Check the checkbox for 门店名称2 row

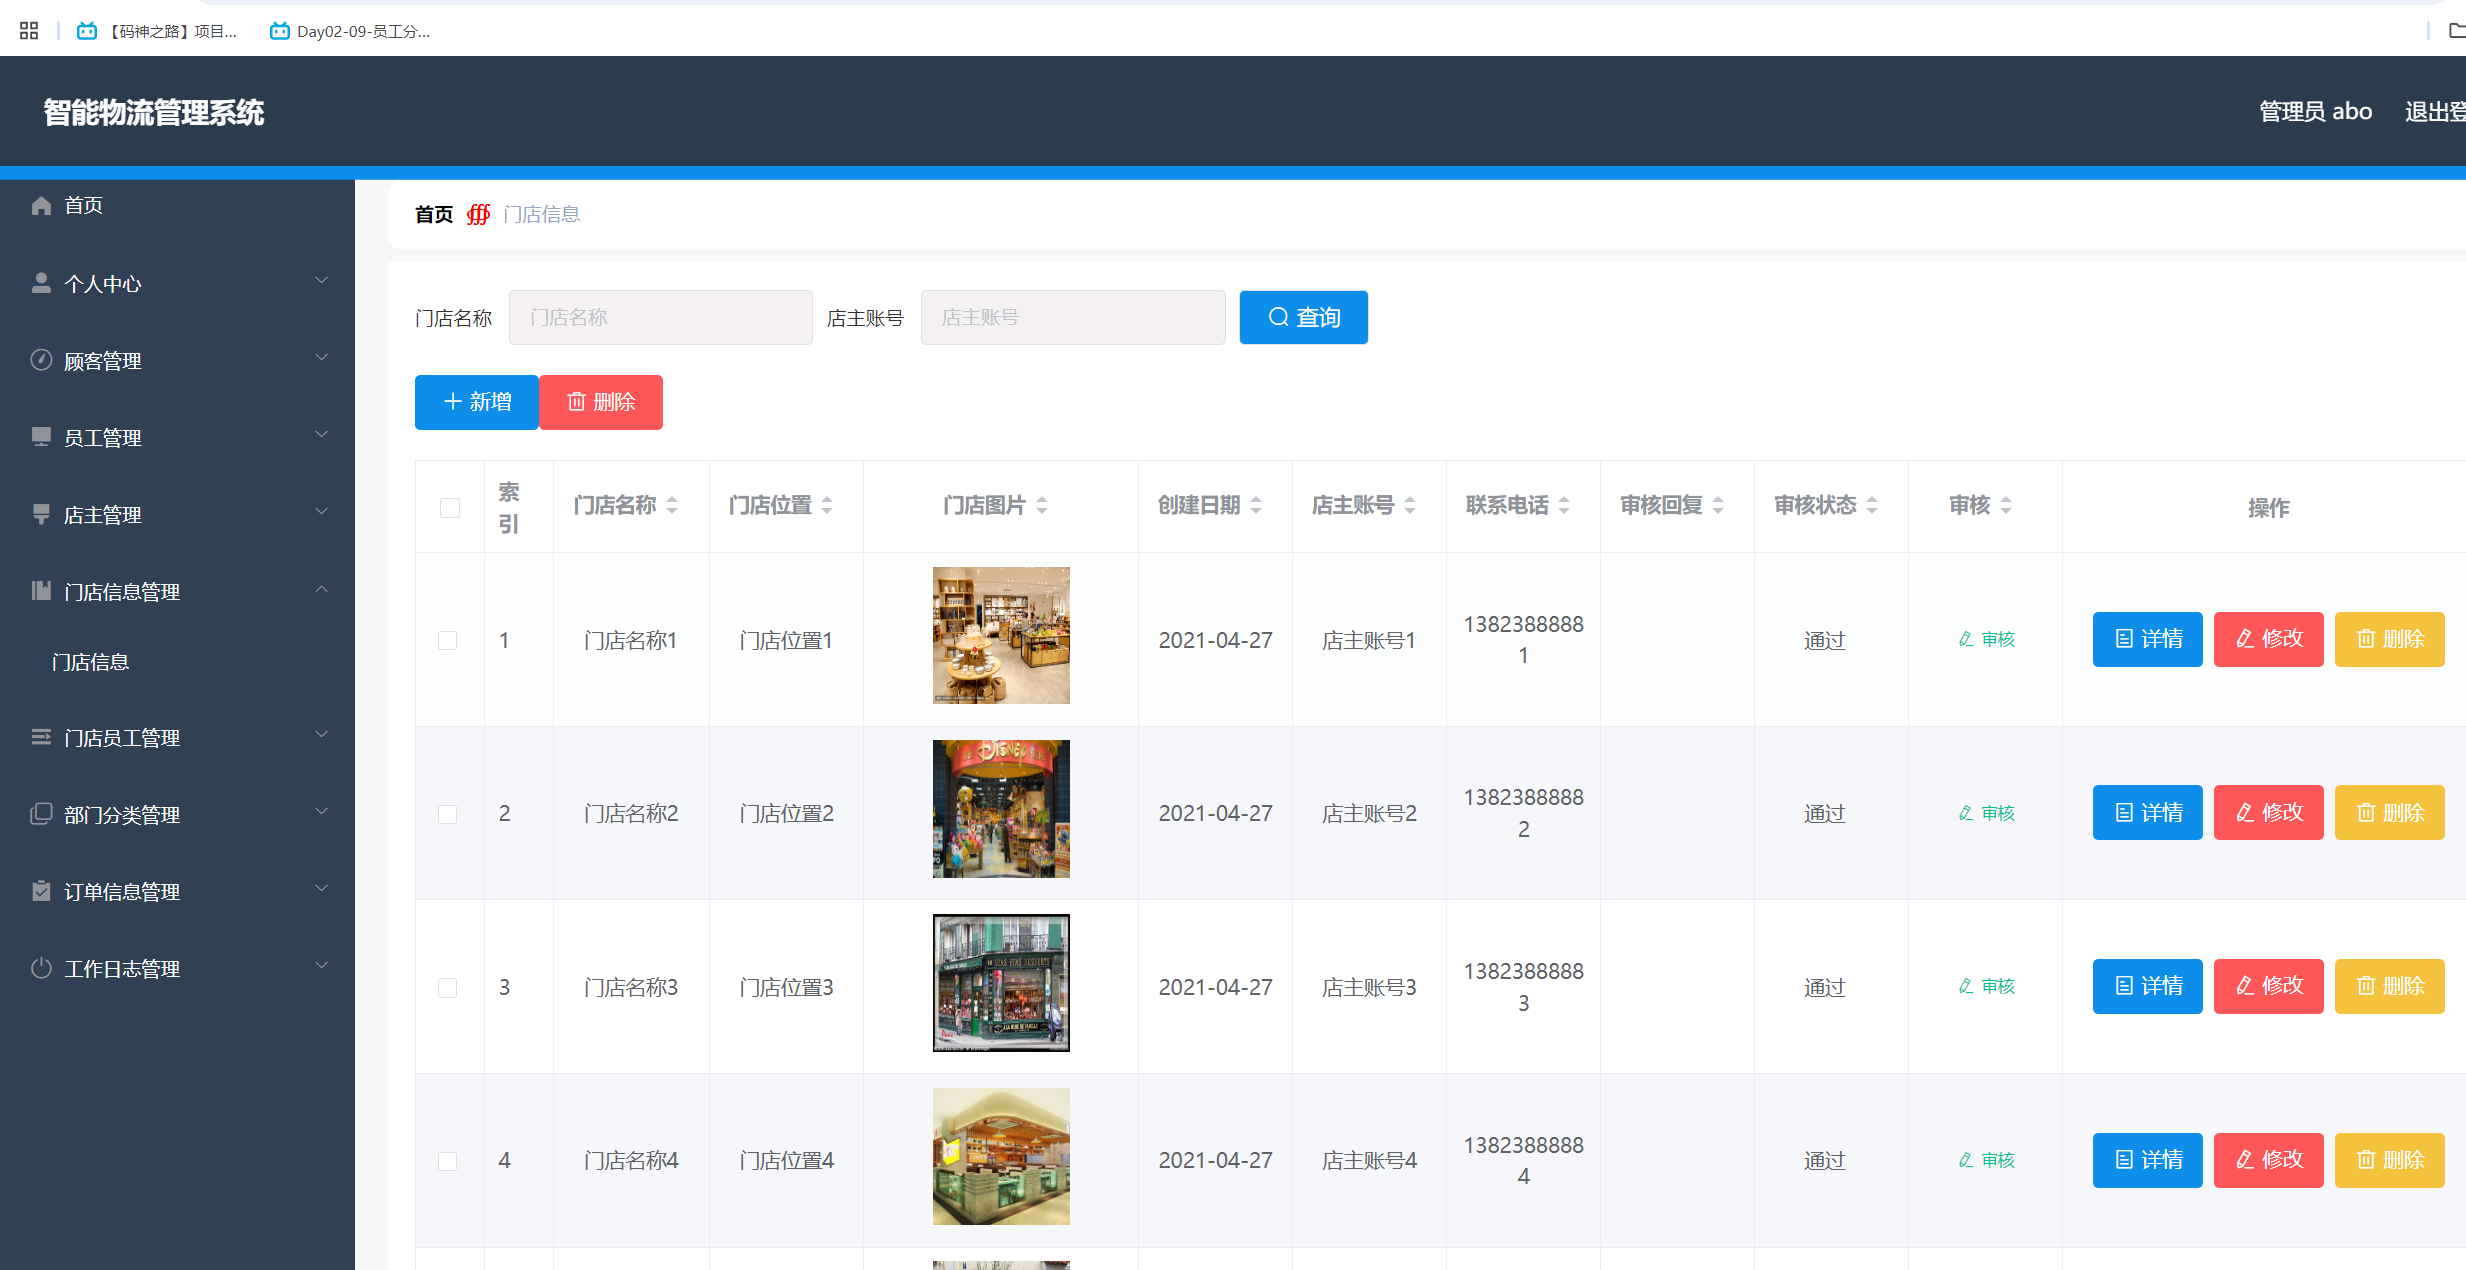click(448, 814)
